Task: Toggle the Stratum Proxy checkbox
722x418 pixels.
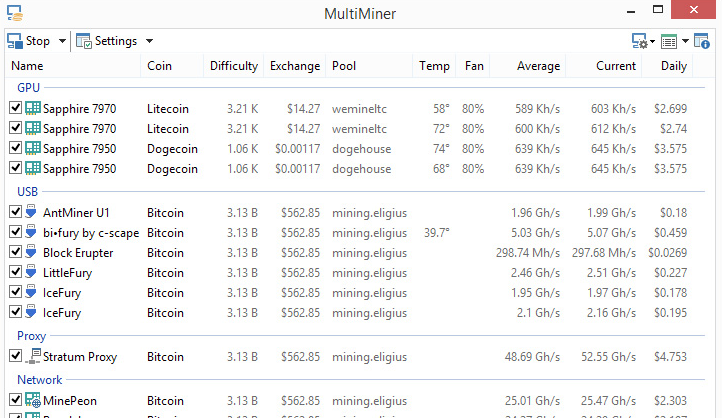Action: tap(15, 356)
